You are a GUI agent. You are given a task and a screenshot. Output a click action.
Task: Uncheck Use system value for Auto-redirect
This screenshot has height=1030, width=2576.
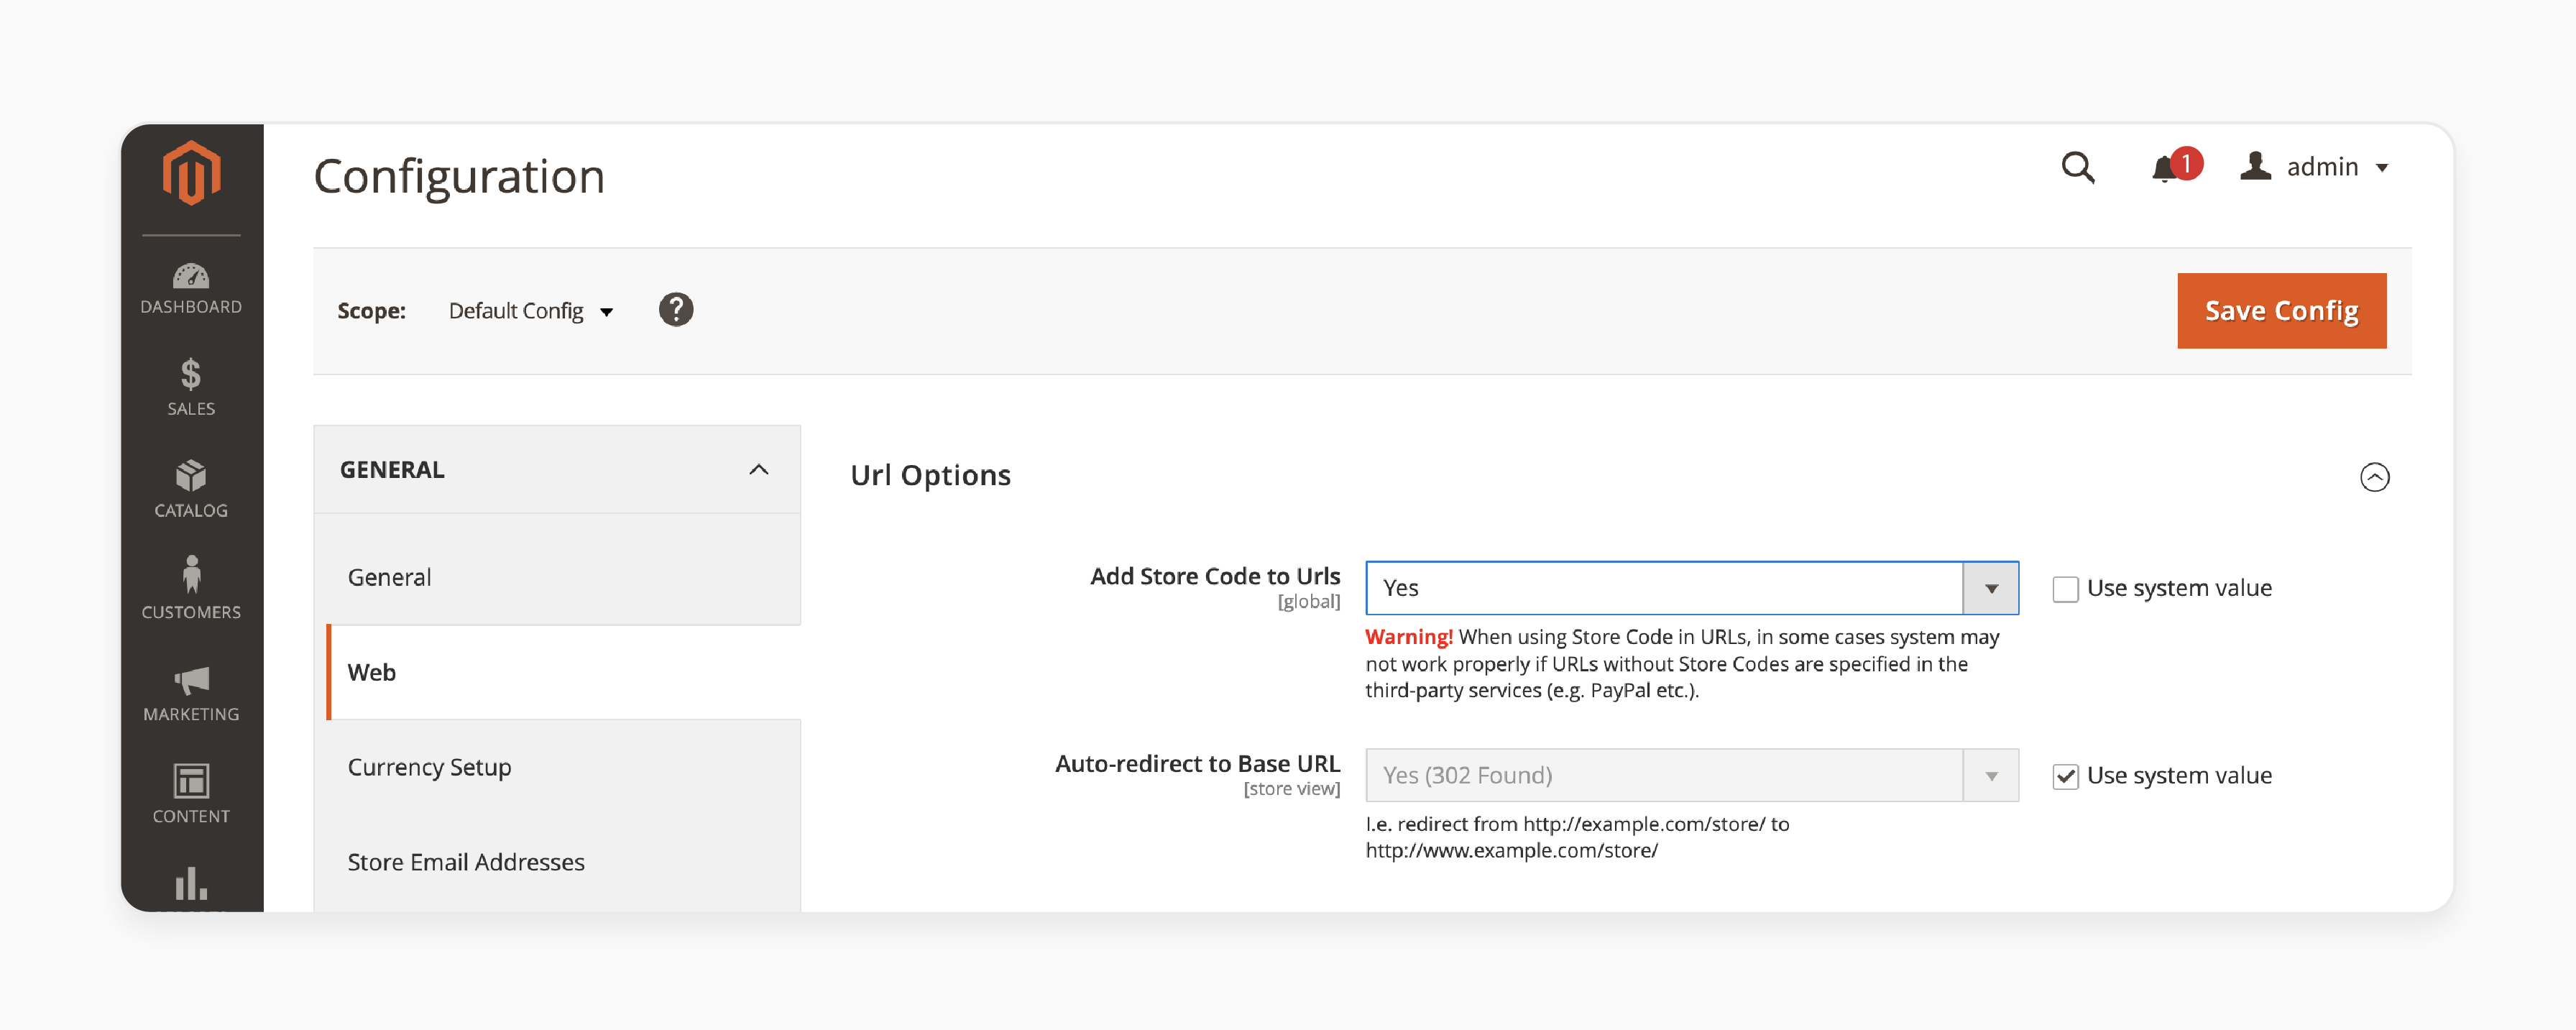coord(2065,776)
